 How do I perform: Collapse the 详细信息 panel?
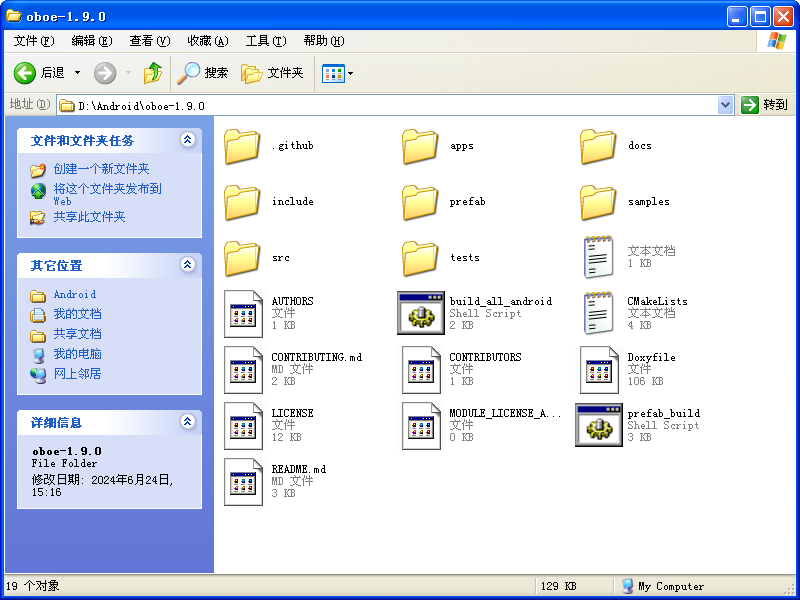(188, 422)
